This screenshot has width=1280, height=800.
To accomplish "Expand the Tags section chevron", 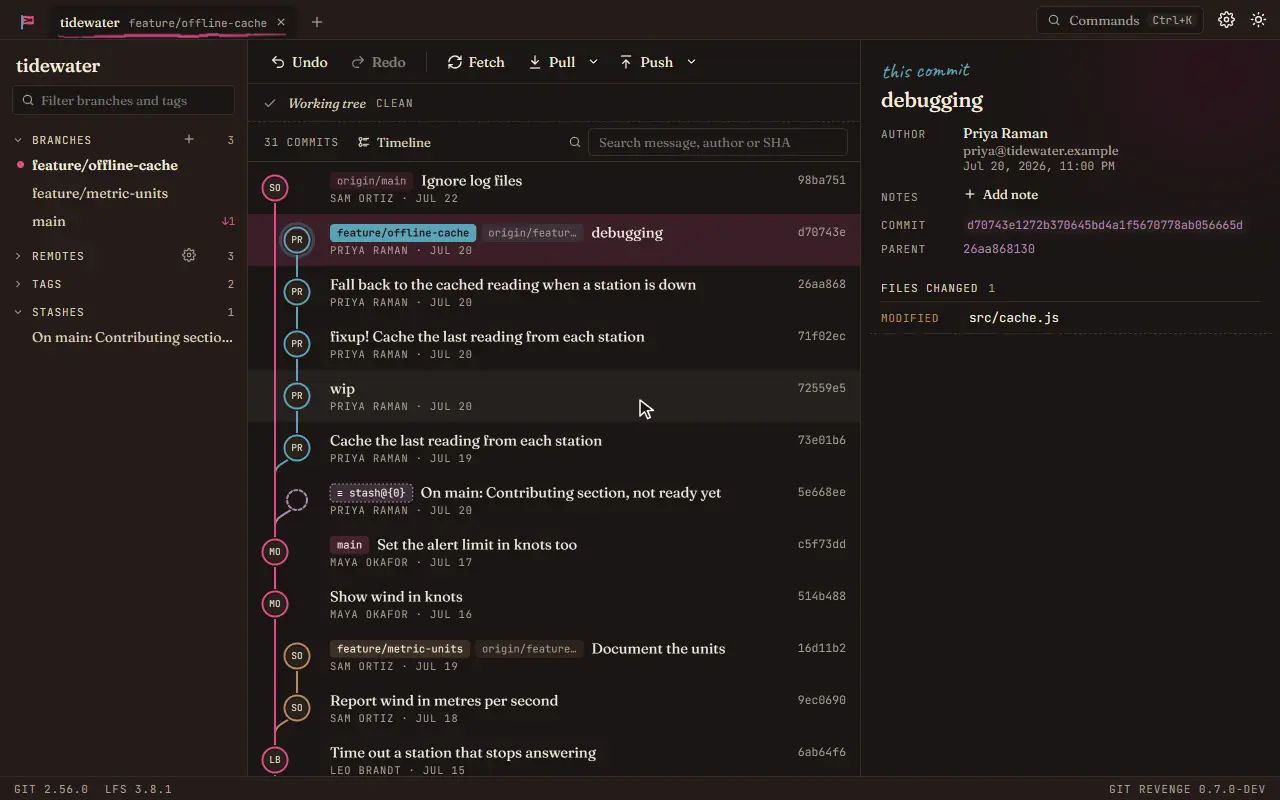I will (x=18, y=284).
